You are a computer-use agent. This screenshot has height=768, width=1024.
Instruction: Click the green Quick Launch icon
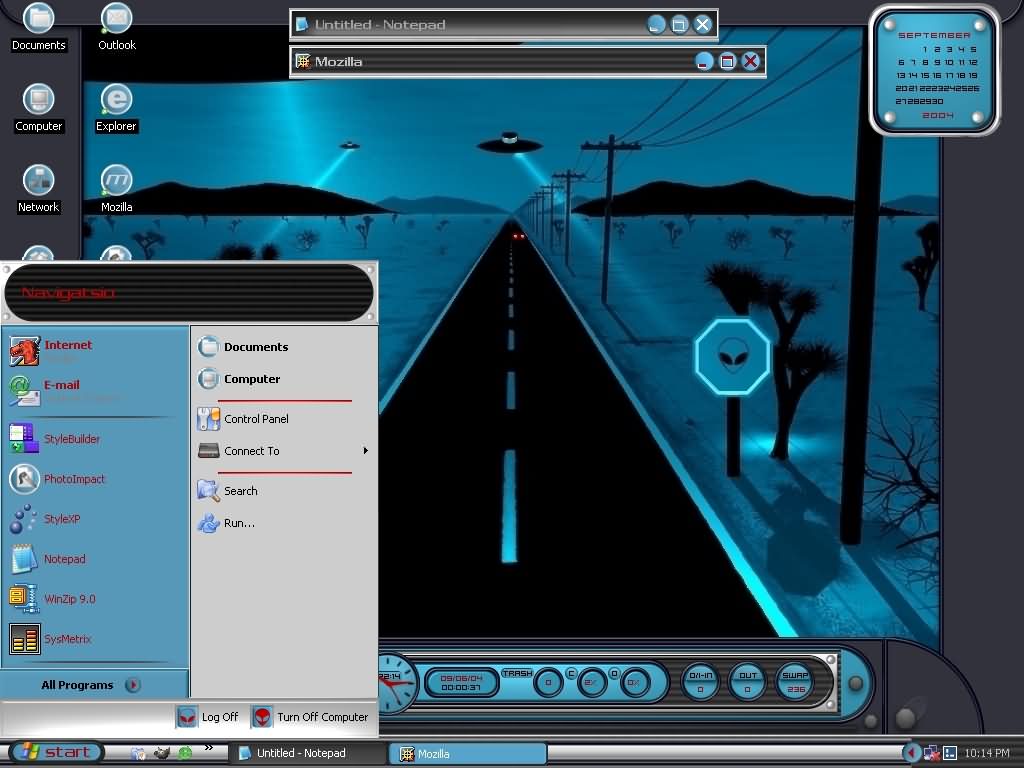coord(185,753)
